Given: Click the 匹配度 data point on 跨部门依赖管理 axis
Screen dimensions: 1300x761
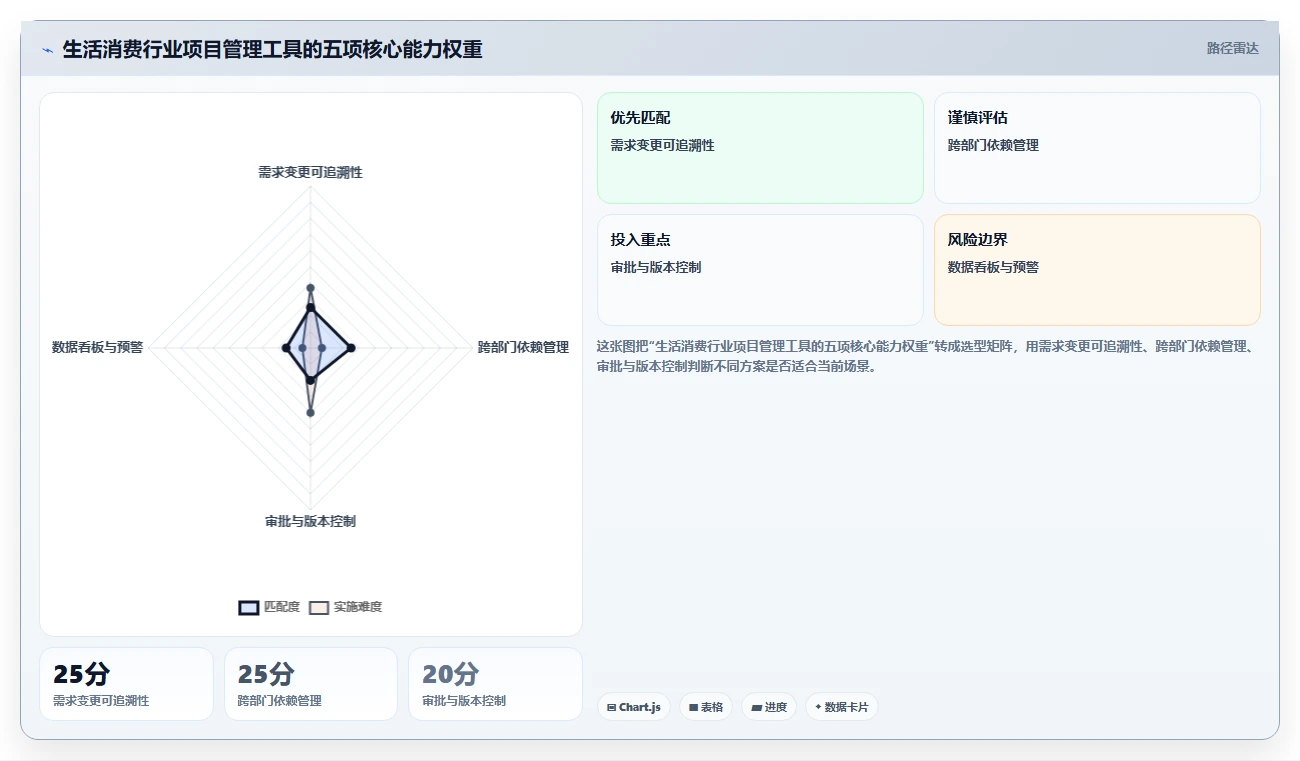Looking at the screenshot, I should coord(350,347).
